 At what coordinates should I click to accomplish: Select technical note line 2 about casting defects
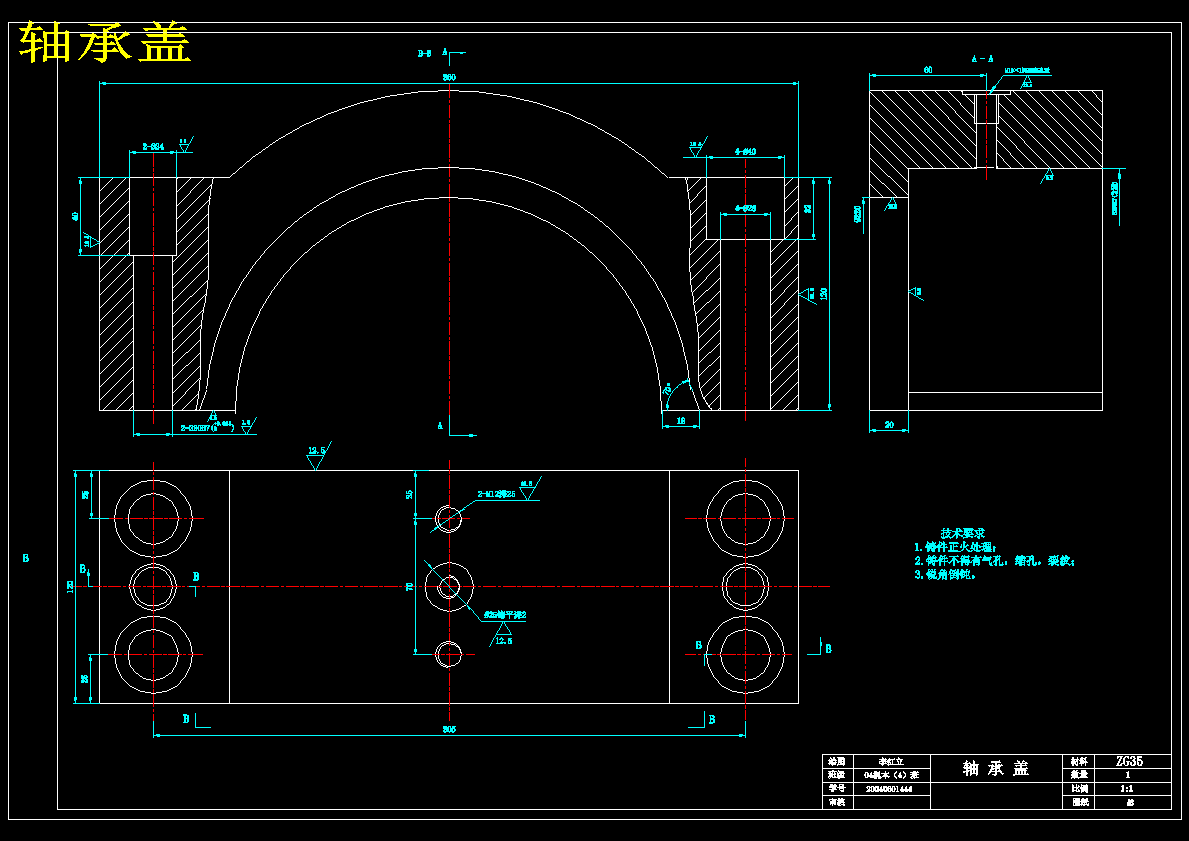click(995, 561)
